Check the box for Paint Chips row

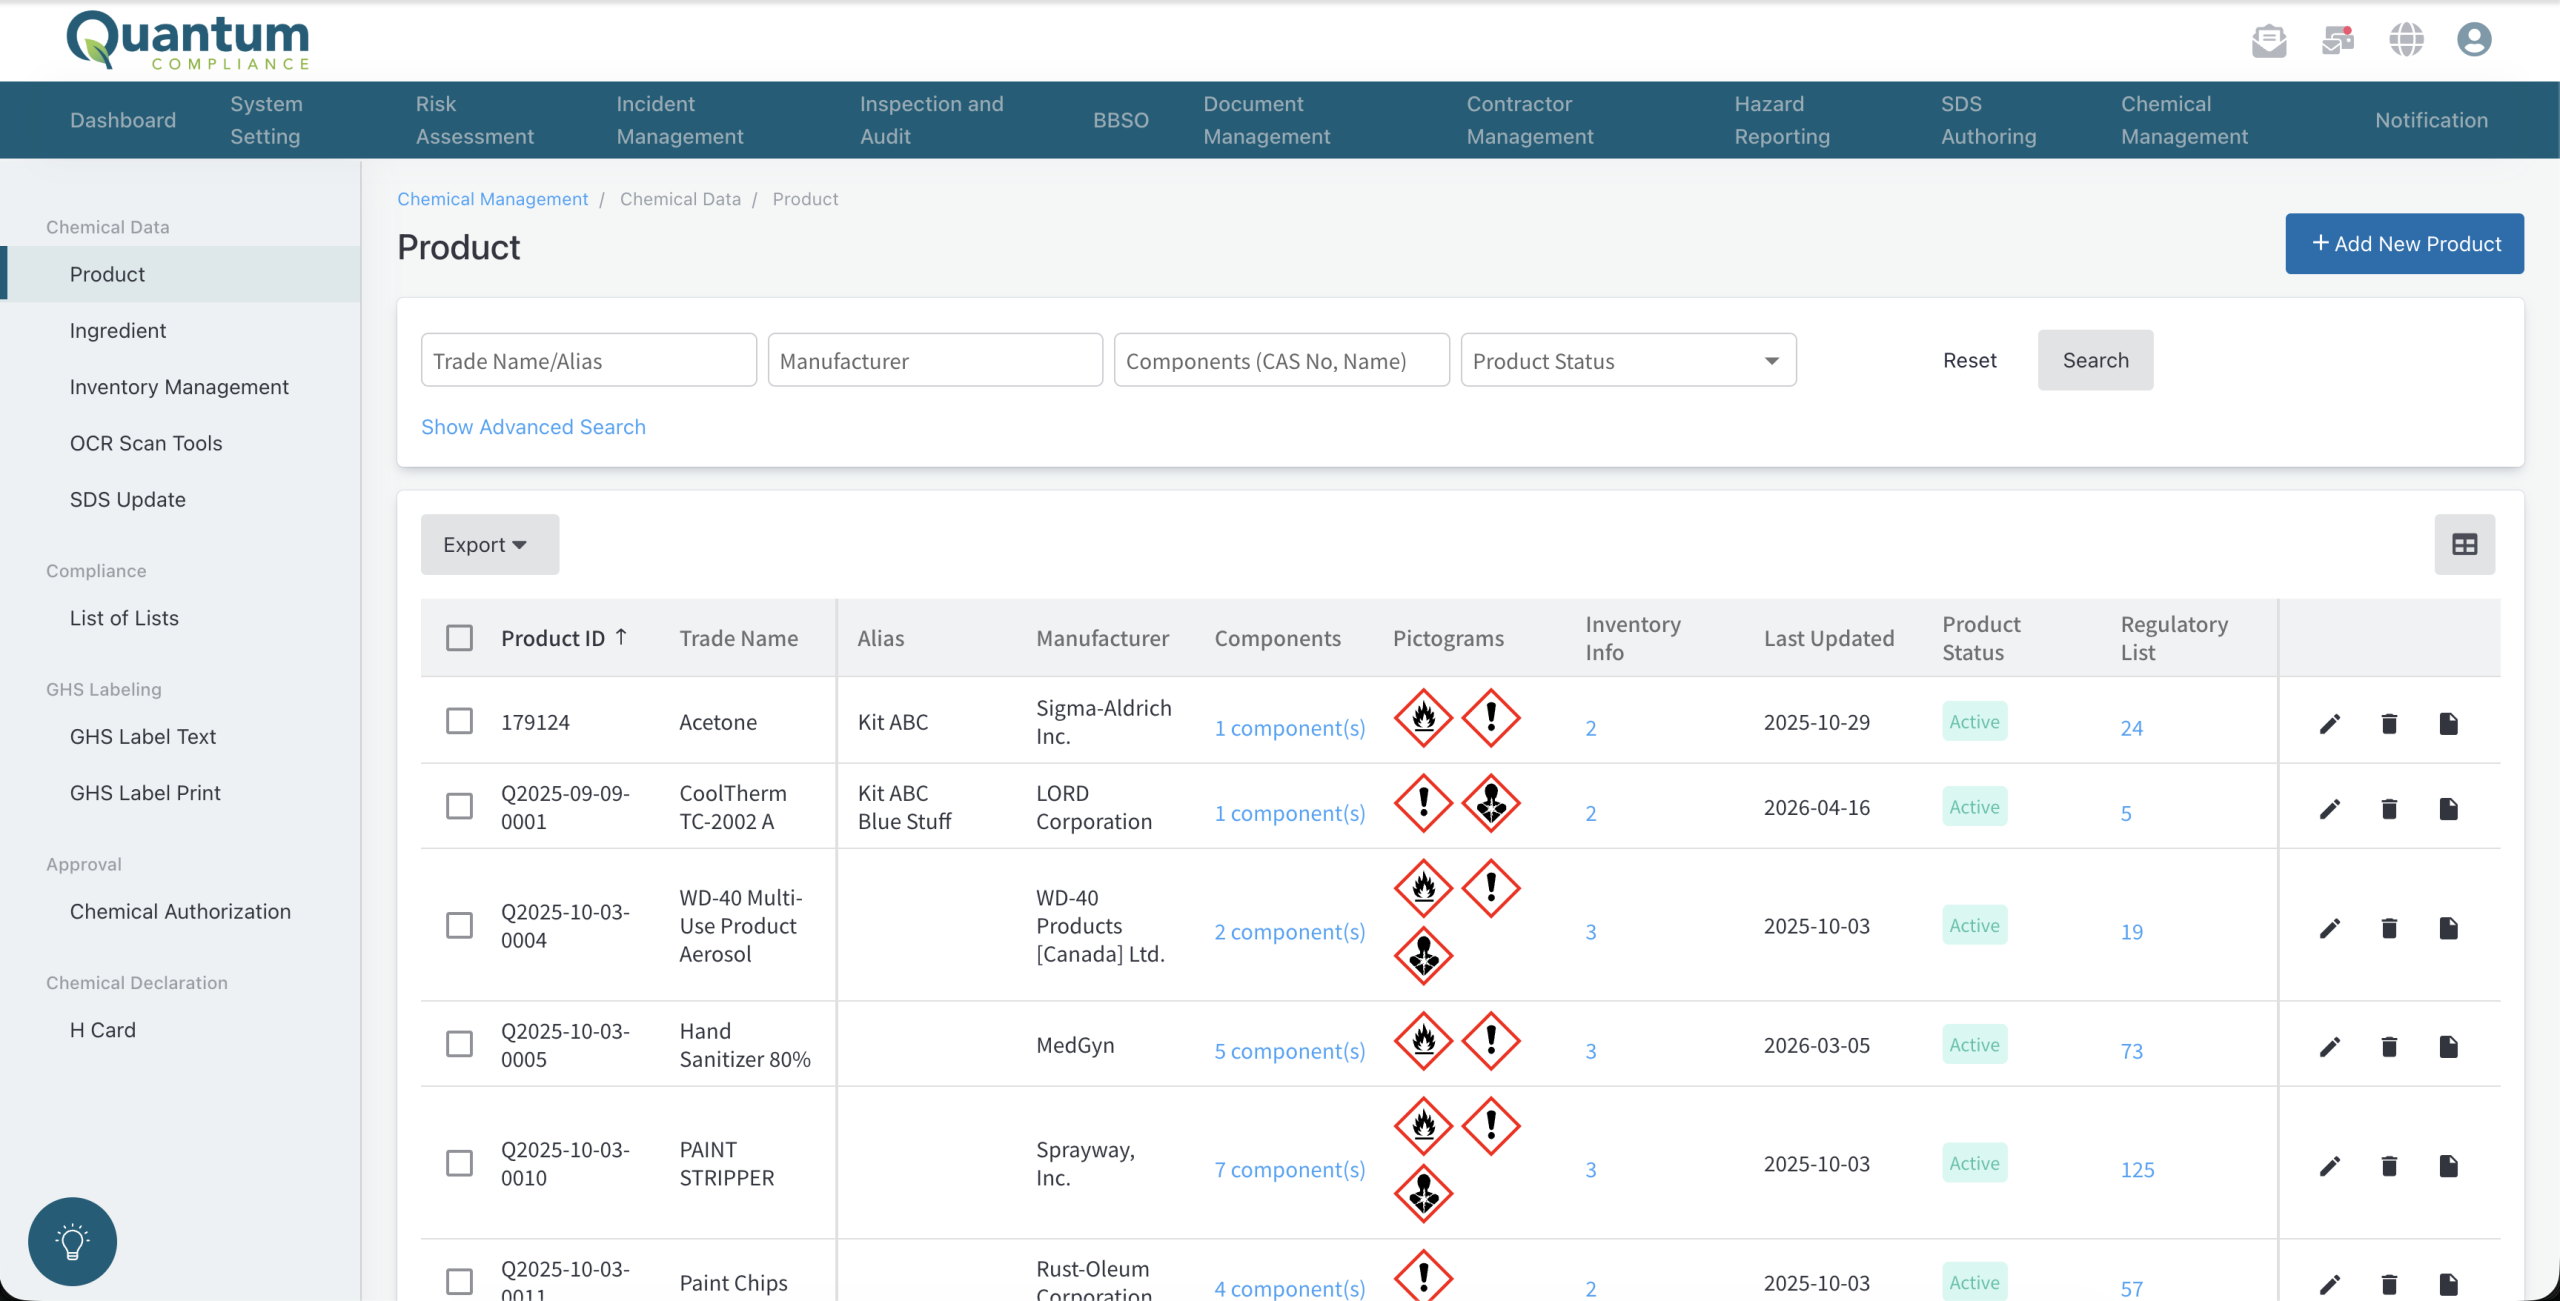click(x=459, y=1281)
